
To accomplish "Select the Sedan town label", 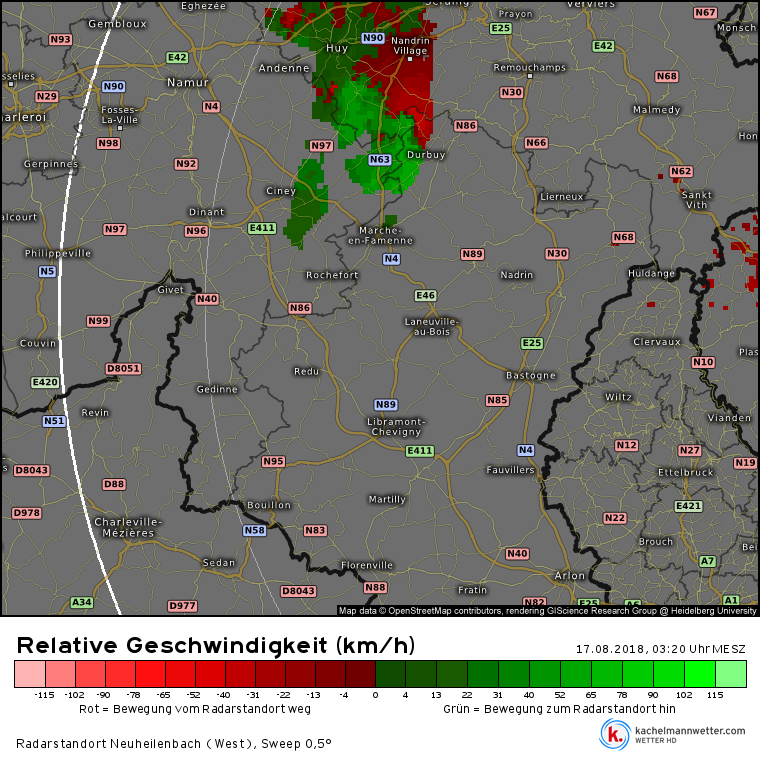I will pyautogui.click(x=219, y=563).
